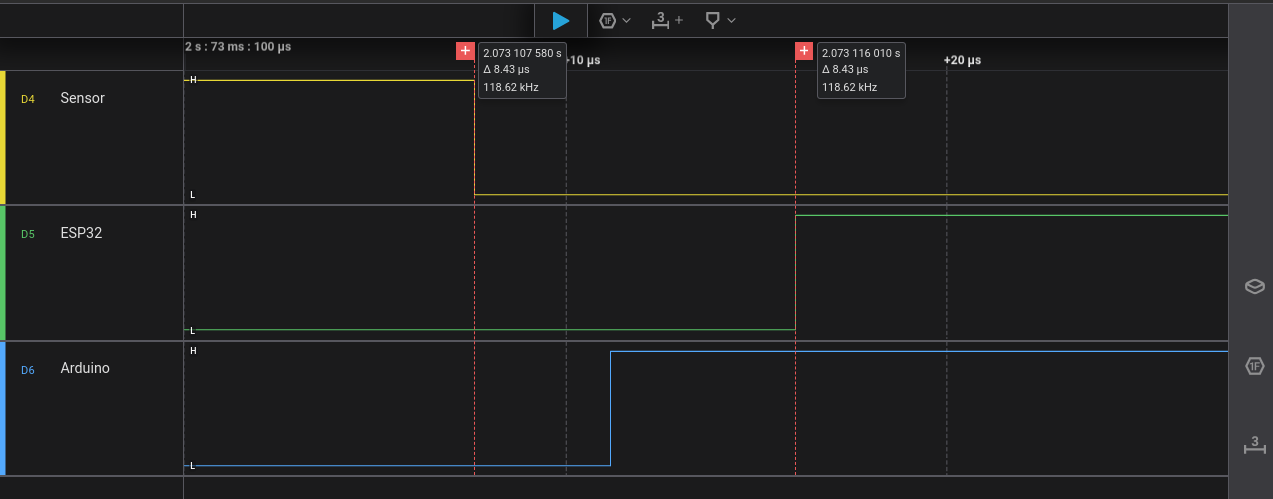The image size is (1273, 499).
Task: Click the +20 µs timeline ruler label
Action: pyautogui.click(x=962, y=60)
